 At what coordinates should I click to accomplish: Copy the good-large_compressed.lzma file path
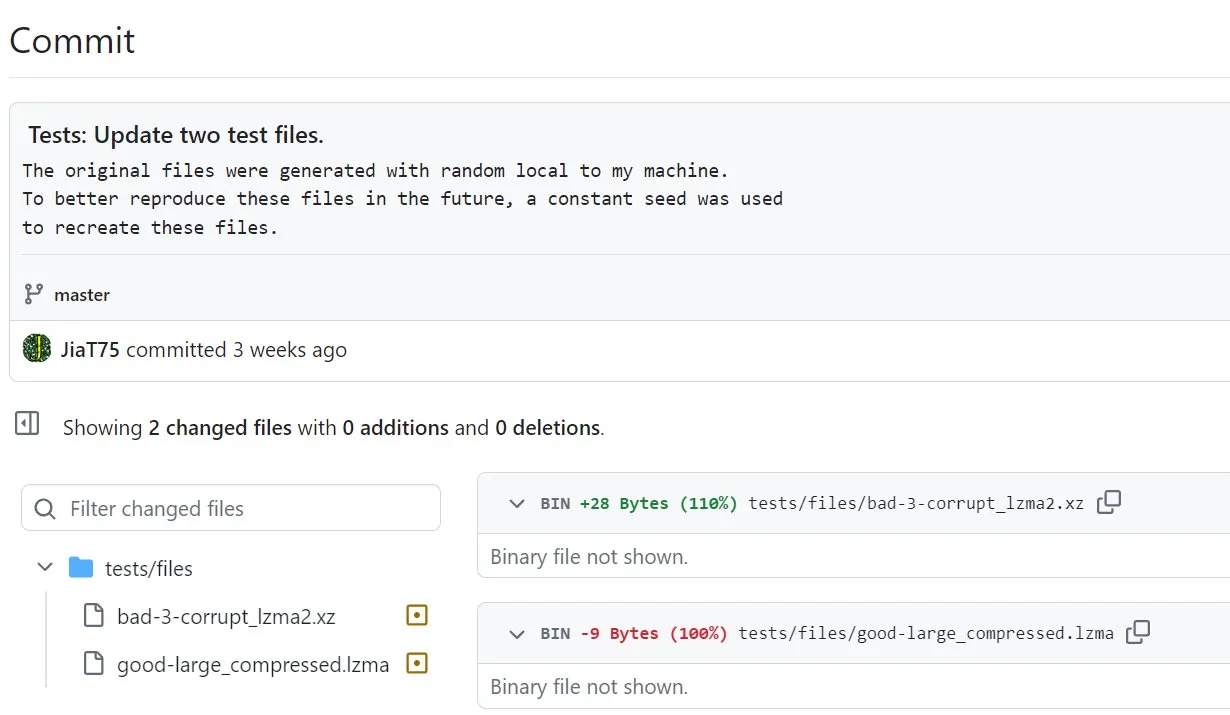point(1138,632)
